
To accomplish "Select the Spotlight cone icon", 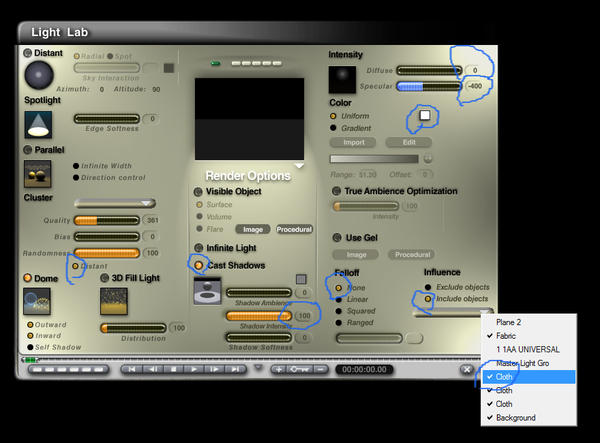I will click(x=38, y=125).
